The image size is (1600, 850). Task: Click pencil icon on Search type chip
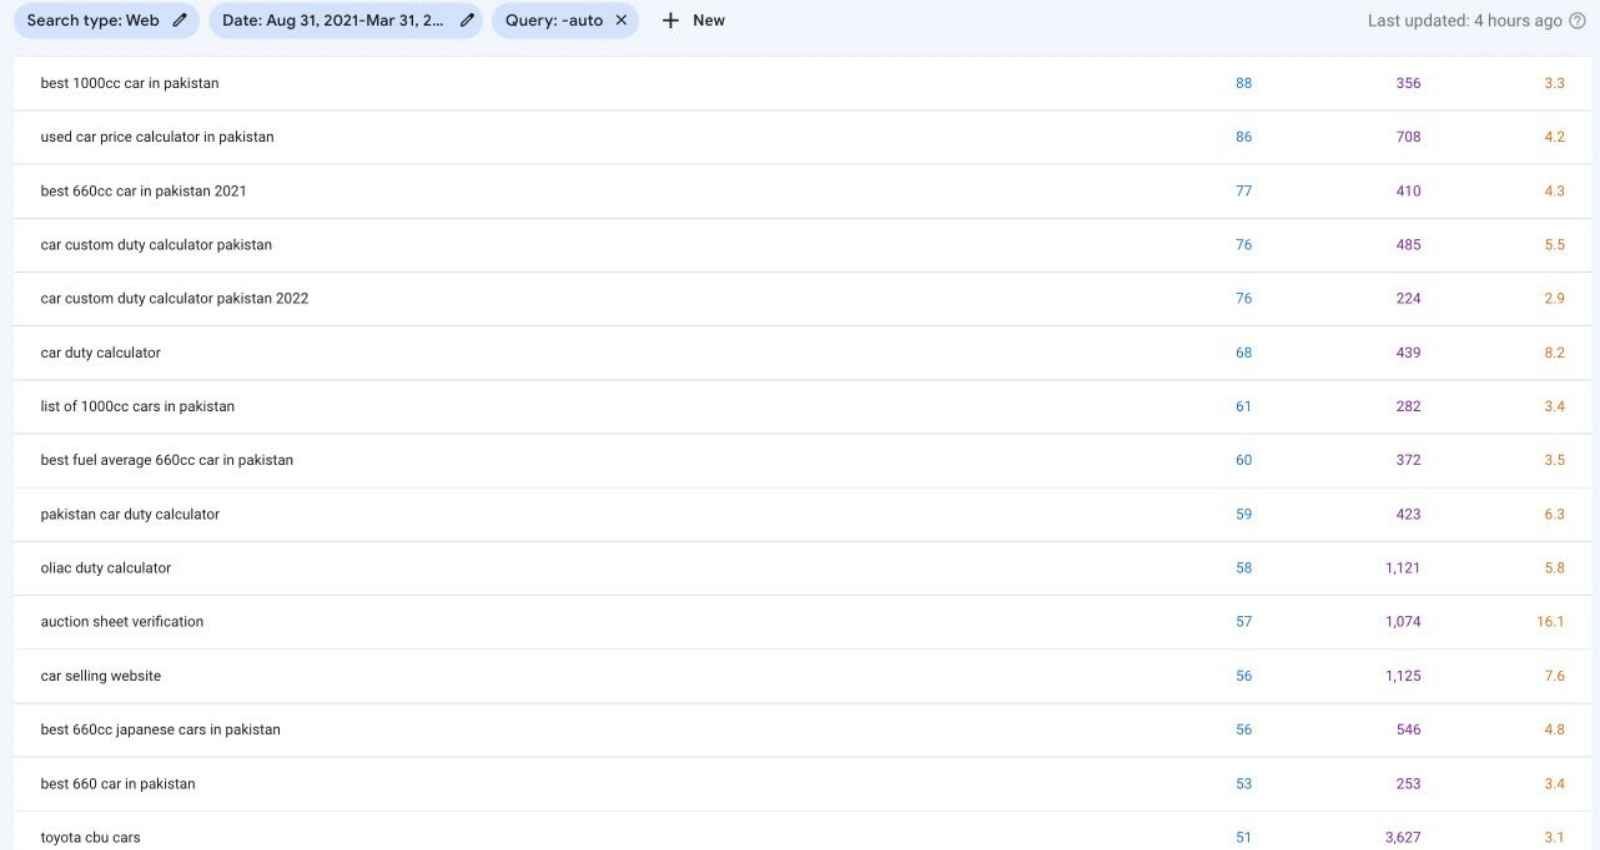point(180,20)
